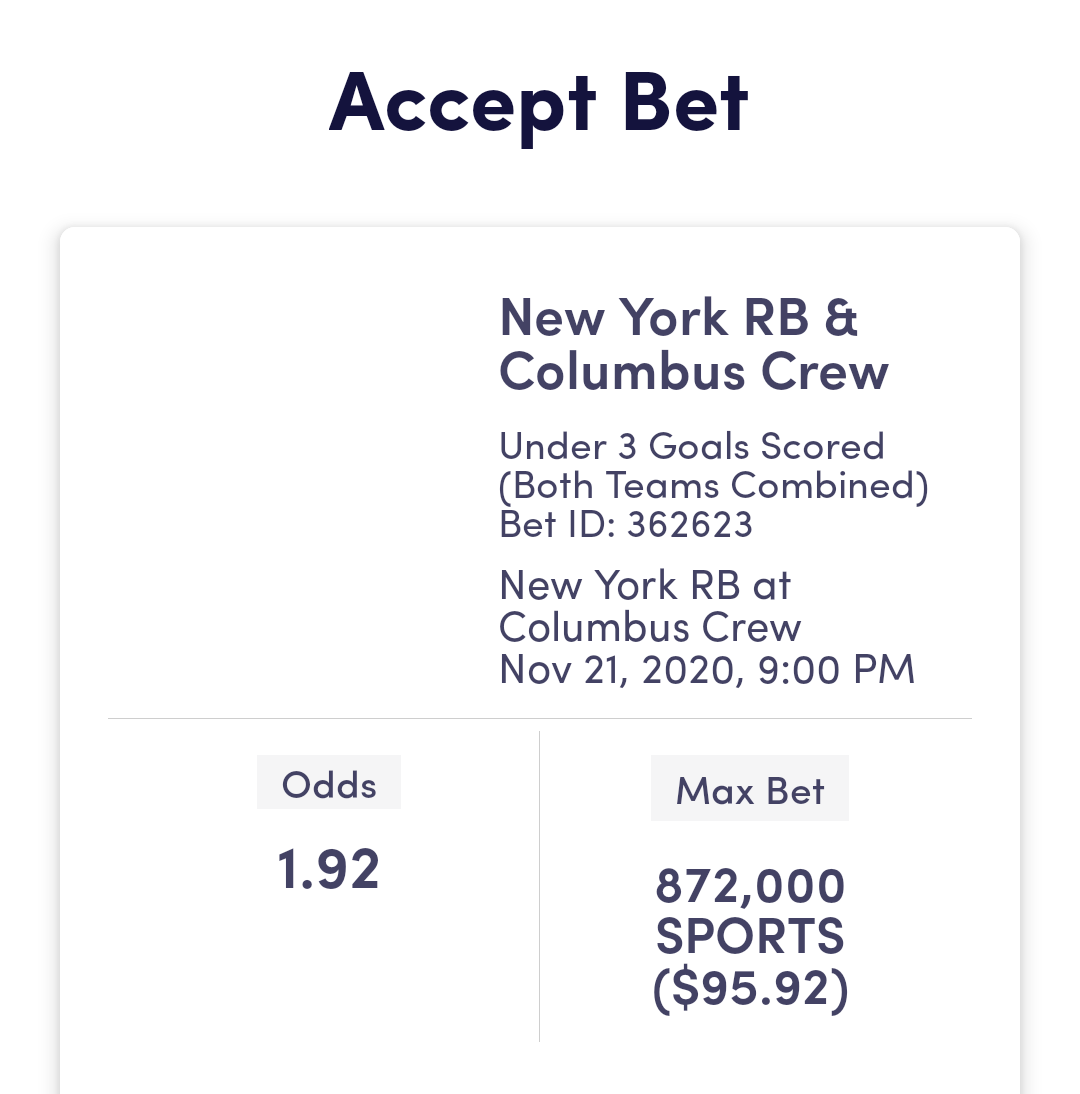Image resolution: width=1080 pixels, height=1094 pixels.
Task: Tap the "New York RB at" matchup line
Action: 644,585
